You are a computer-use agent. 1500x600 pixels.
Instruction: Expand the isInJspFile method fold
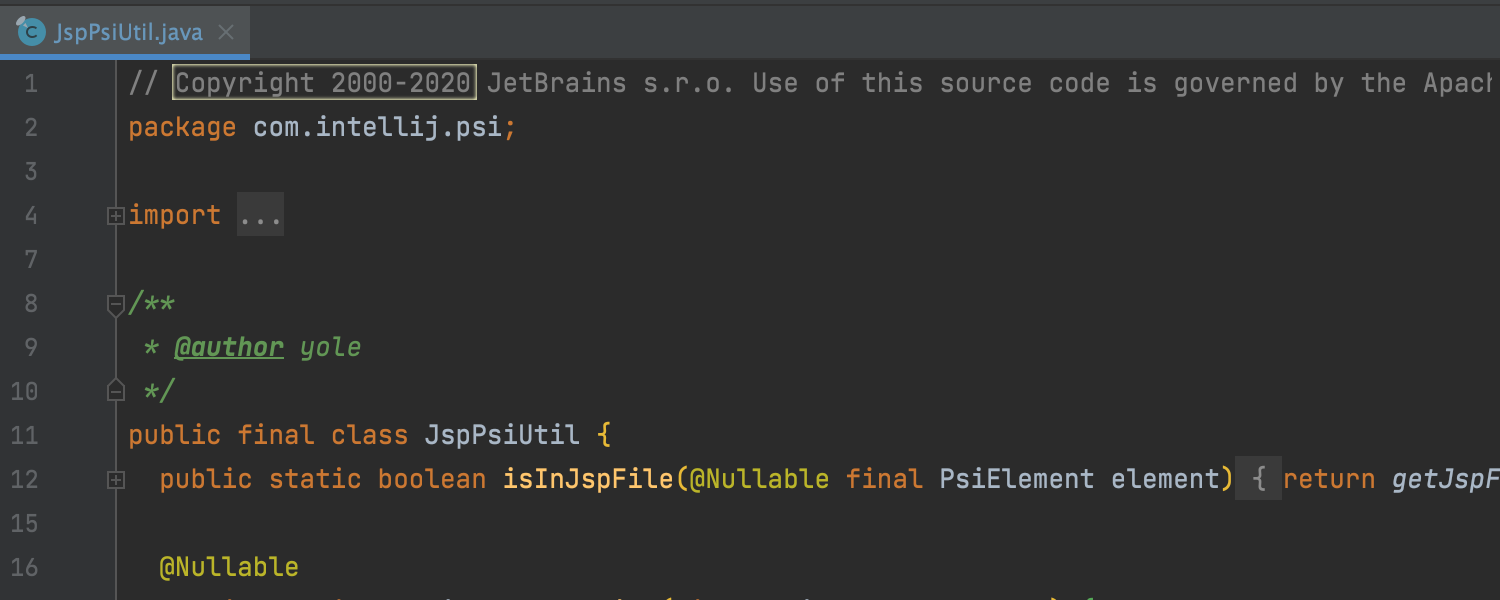click(116, 480)
